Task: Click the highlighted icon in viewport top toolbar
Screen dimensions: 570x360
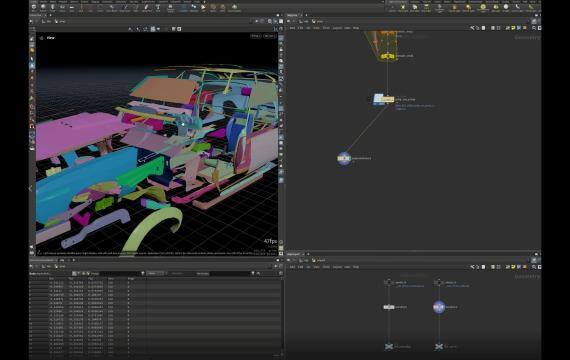Action: point(153,29)
